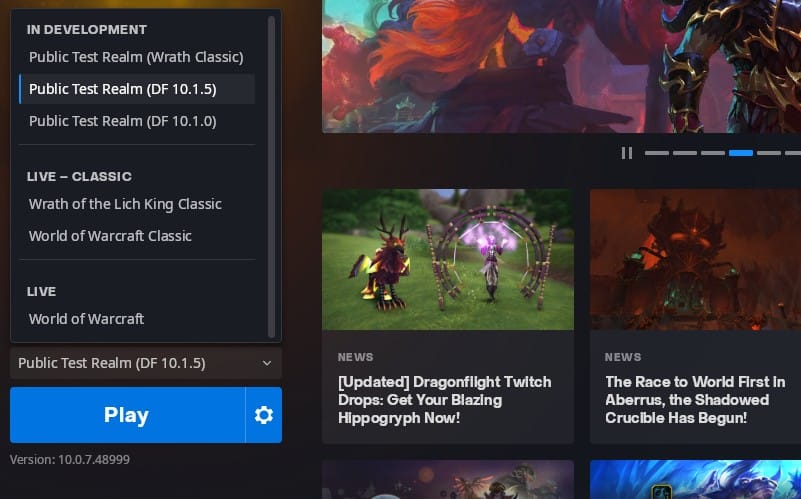
Task: Jump to fifth carousel slide indicator
Action: pos(769,153)
